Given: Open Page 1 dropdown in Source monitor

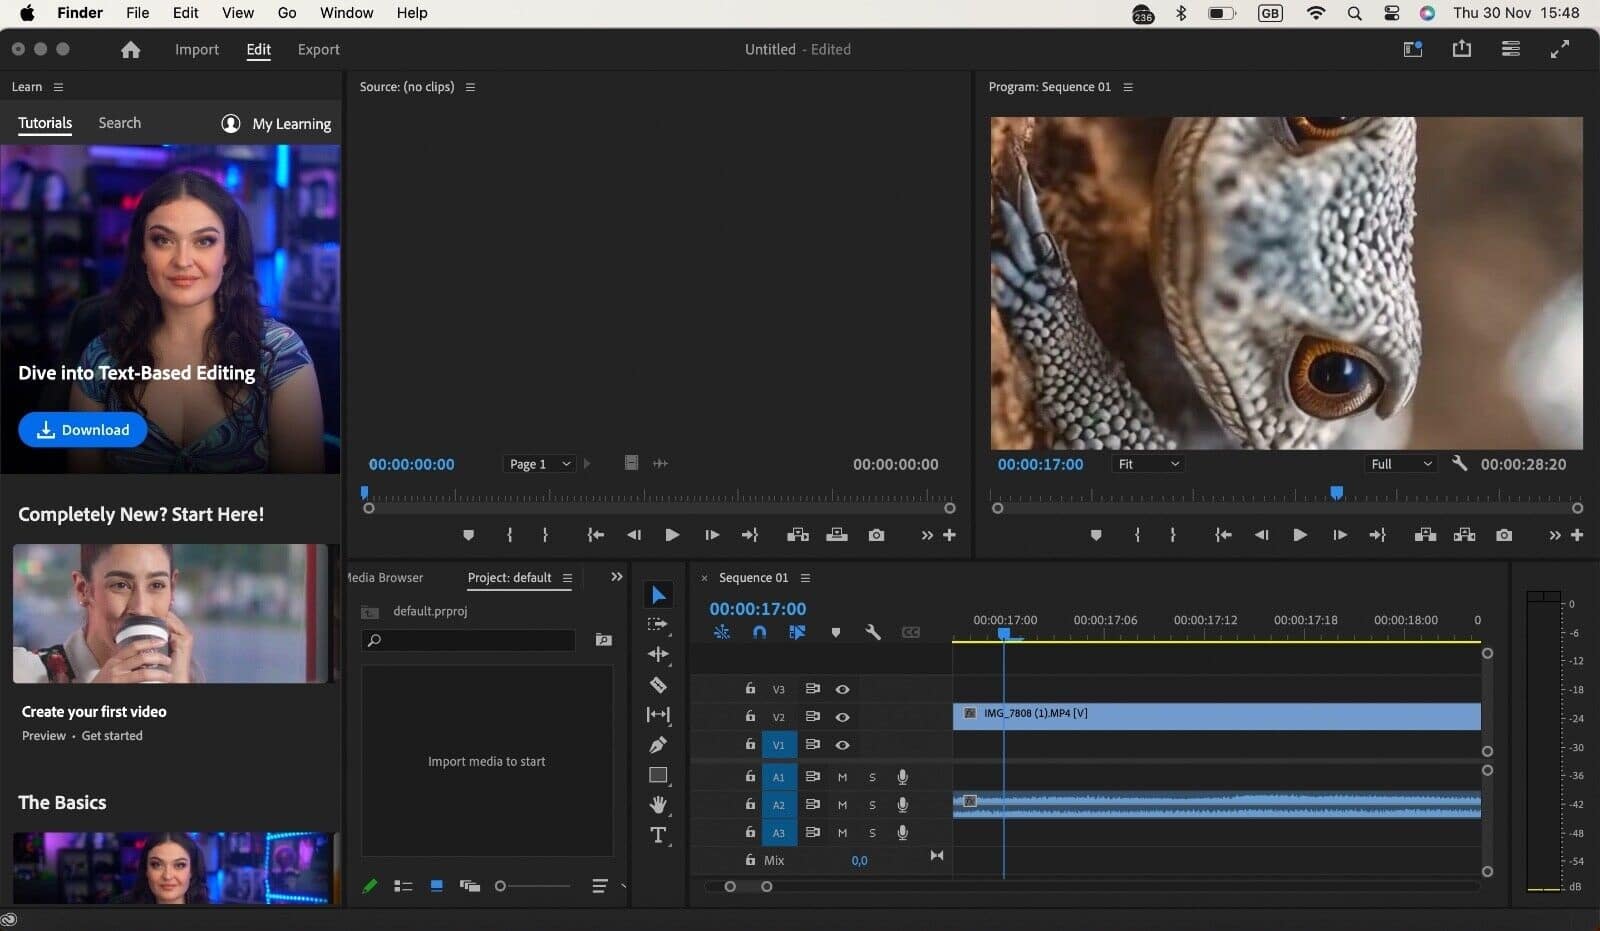Looking at the screenshot, I should [540, 464].
